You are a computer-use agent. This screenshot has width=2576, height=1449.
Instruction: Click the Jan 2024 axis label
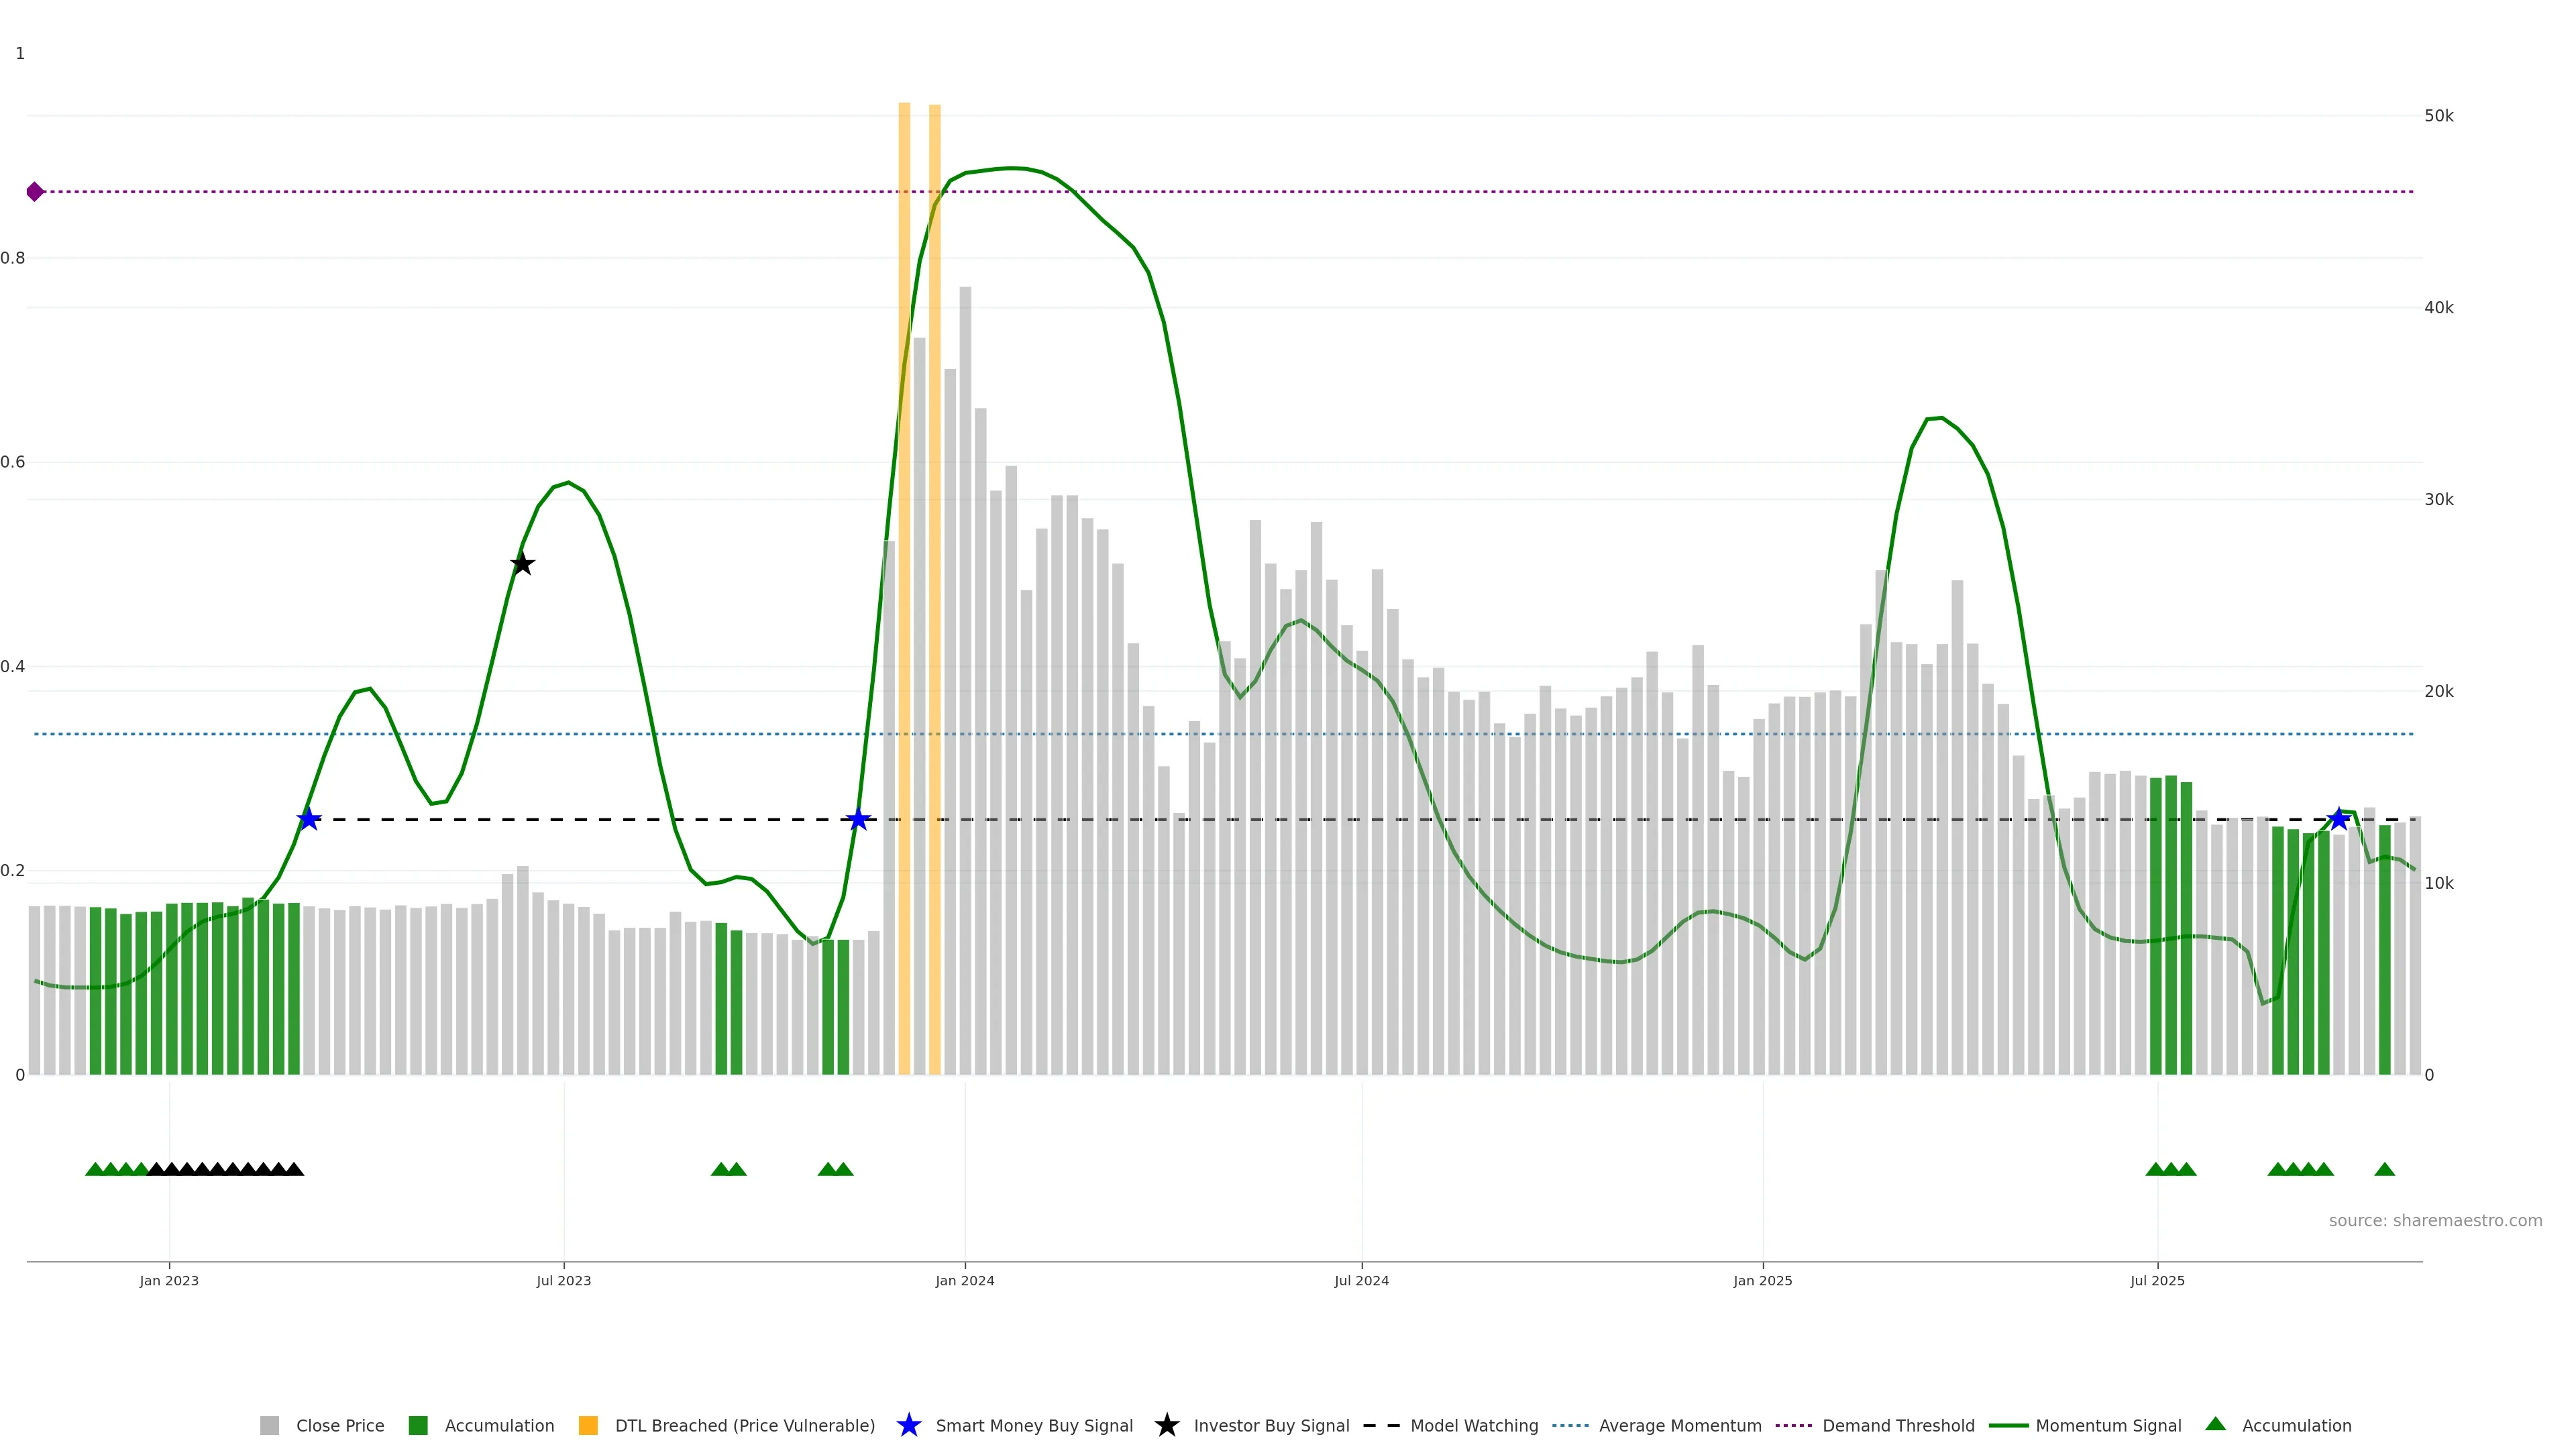pyautogui.click(x=964, y=1280)
